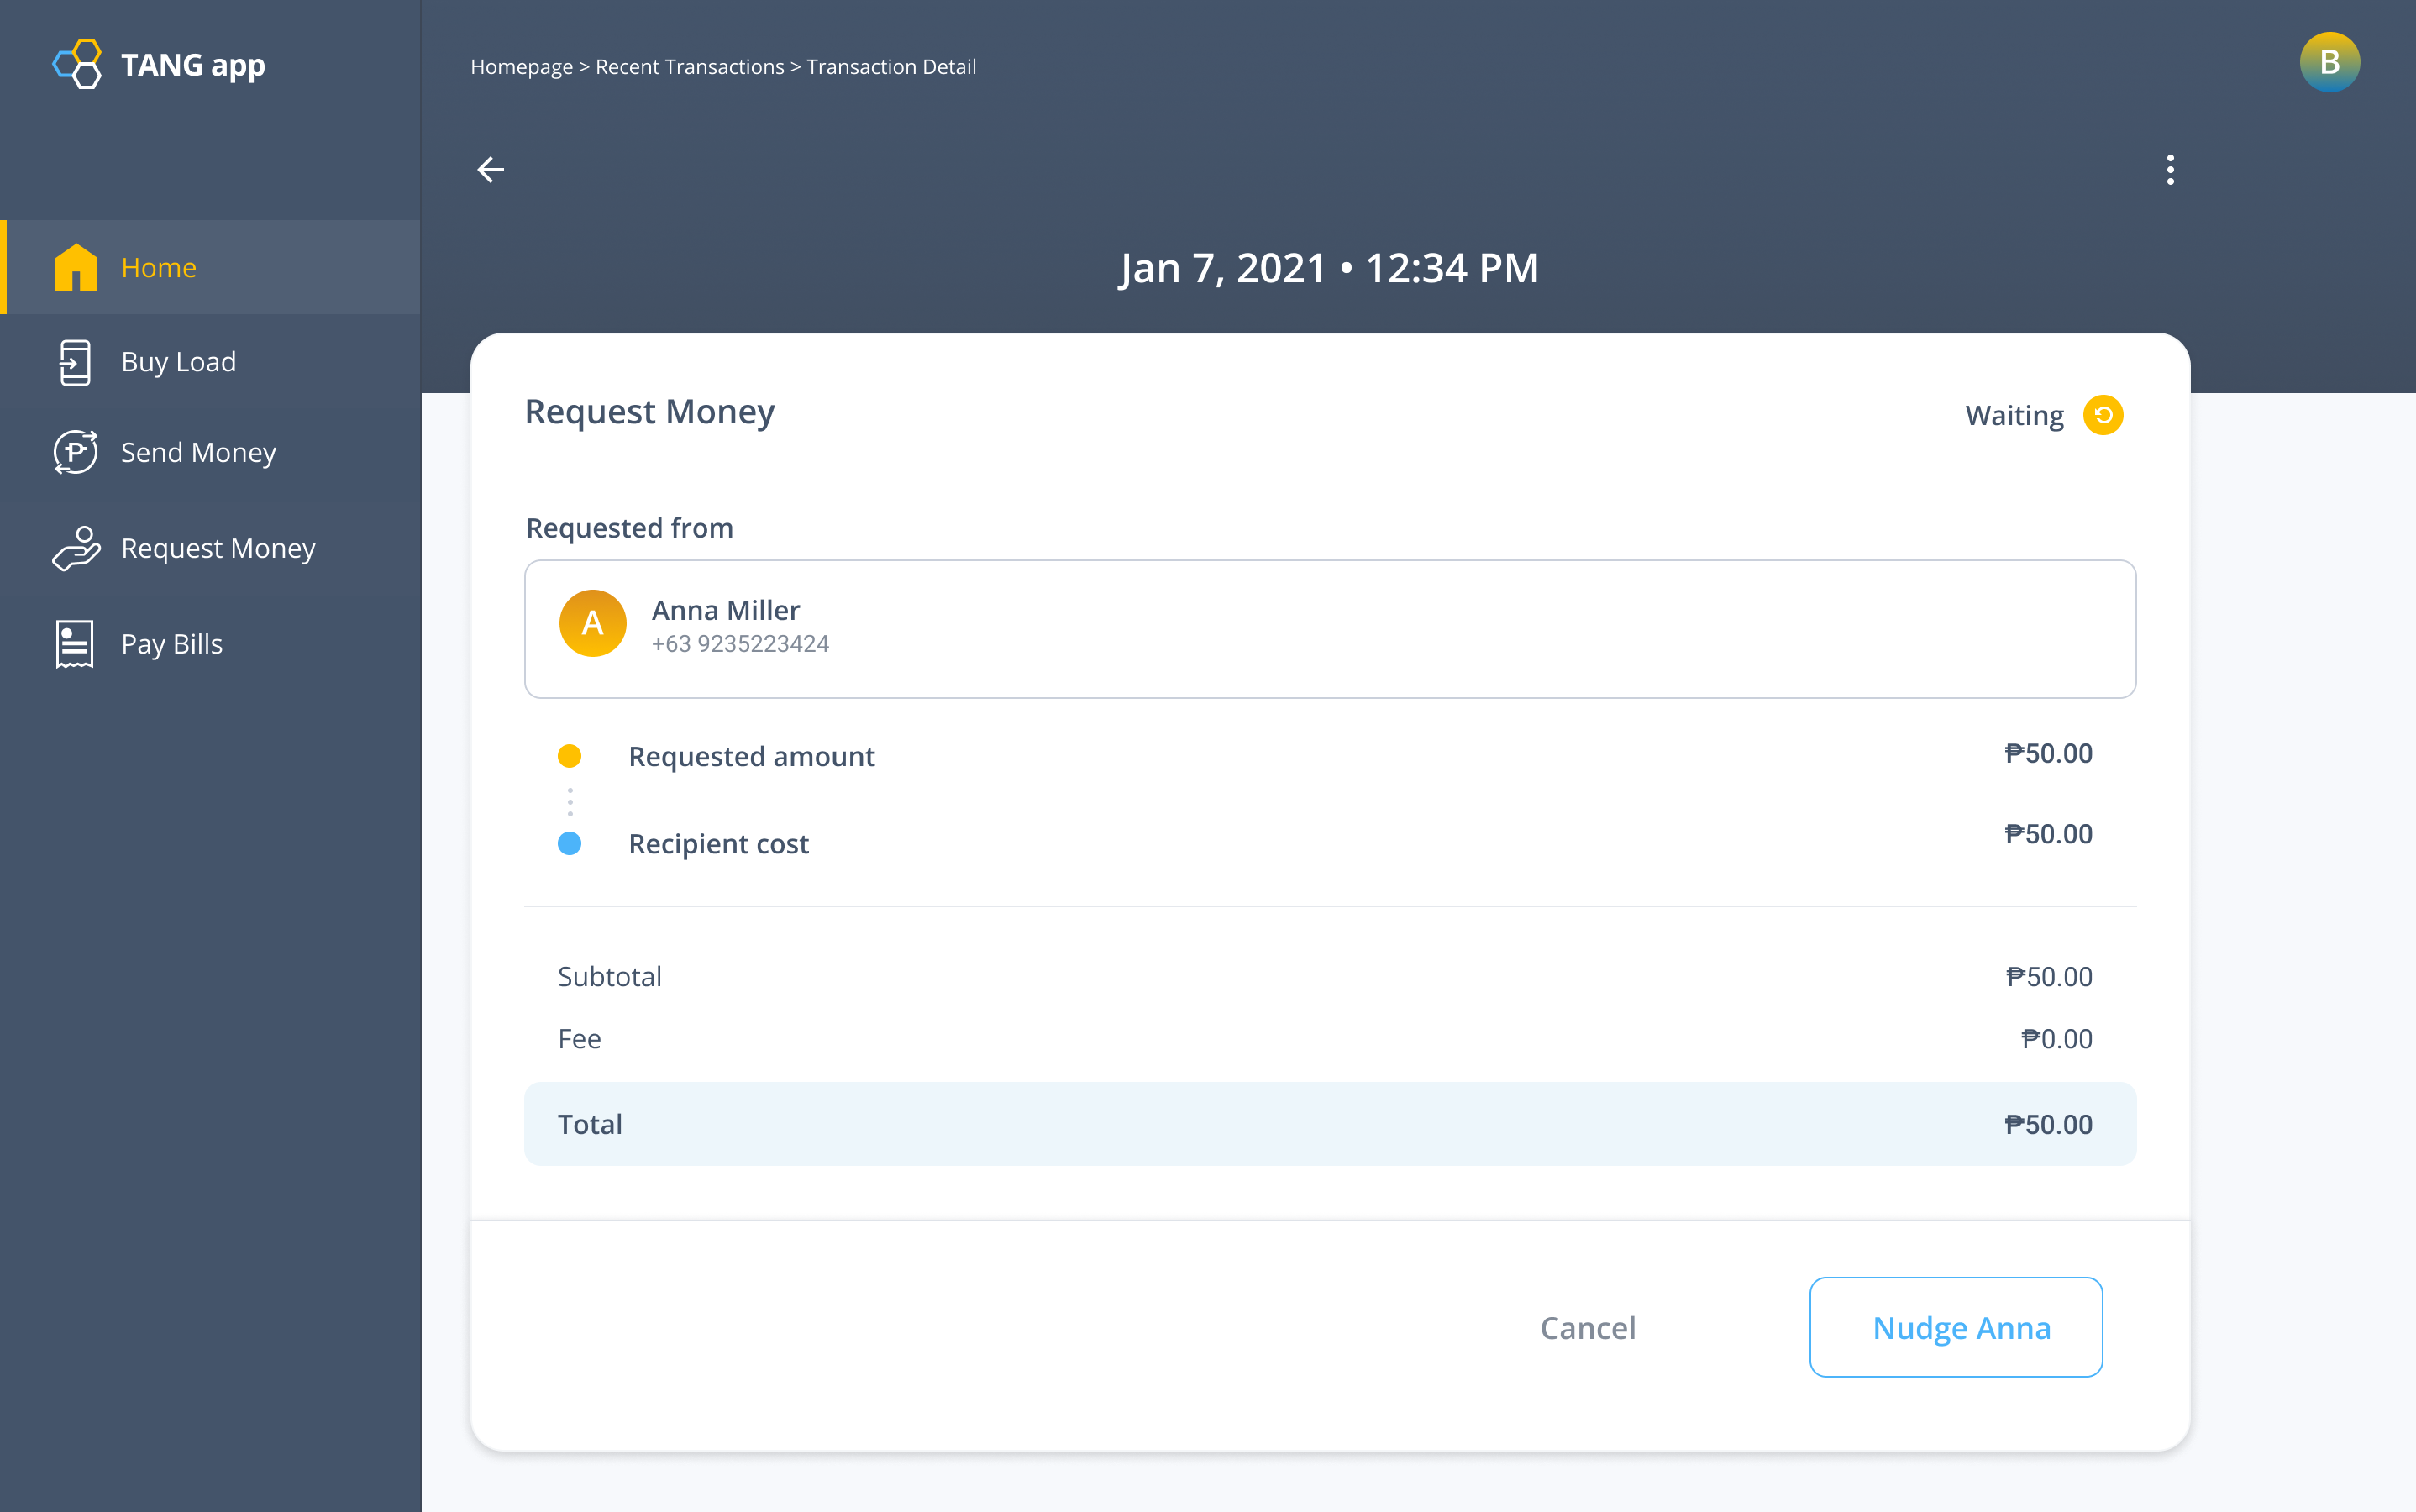Image resolution: width=2416 pixels, height=1512 pixels.
Task: Open Home in the sidebar
Action: [211, 267]
